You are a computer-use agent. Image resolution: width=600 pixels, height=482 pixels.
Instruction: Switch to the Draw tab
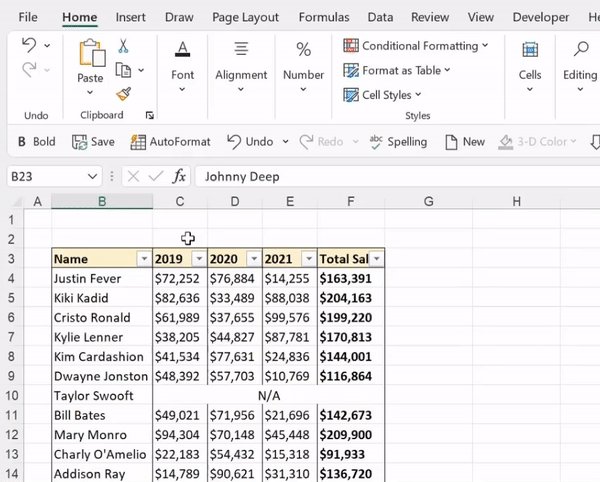pos(179,17)
